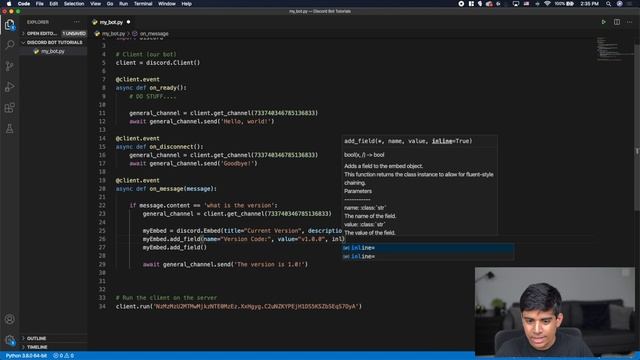Open editor More Actions ellipsis
640x360 pixels.
pos(629,22)
